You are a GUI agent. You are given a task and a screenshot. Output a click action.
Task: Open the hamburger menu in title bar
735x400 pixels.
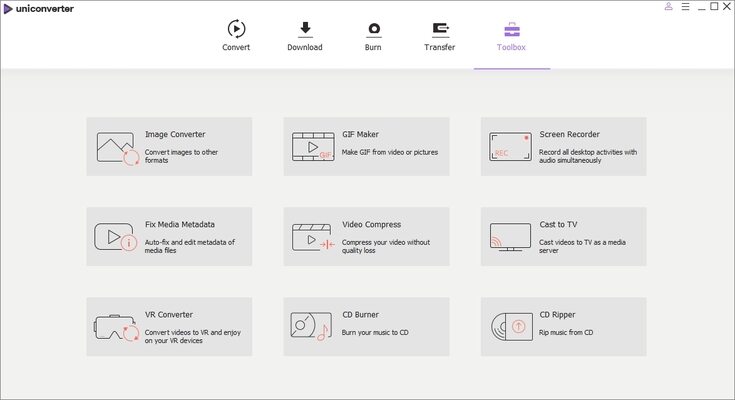pos(685,7)
